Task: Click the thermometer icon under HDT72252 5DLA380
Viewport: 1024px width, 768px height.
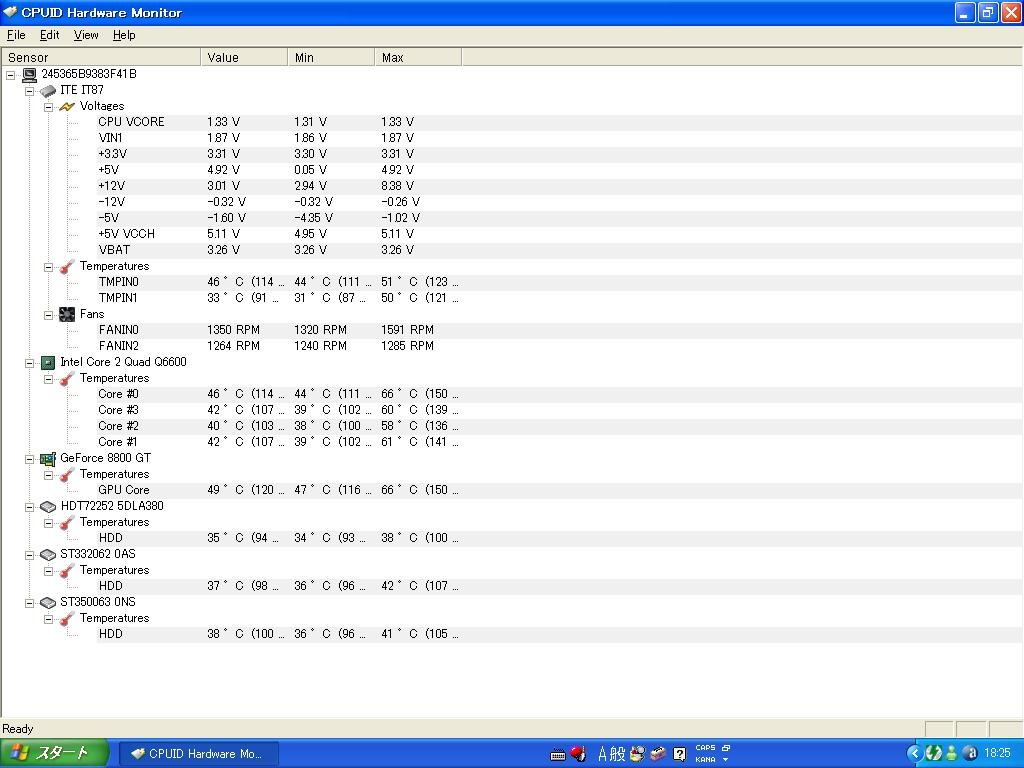Action: click(67, 522)
